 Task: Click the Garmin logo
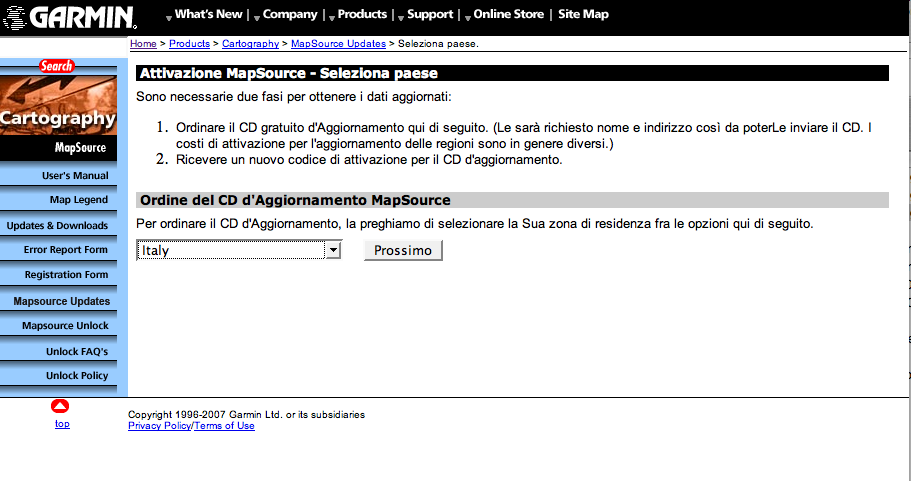[x=69, y=17]
